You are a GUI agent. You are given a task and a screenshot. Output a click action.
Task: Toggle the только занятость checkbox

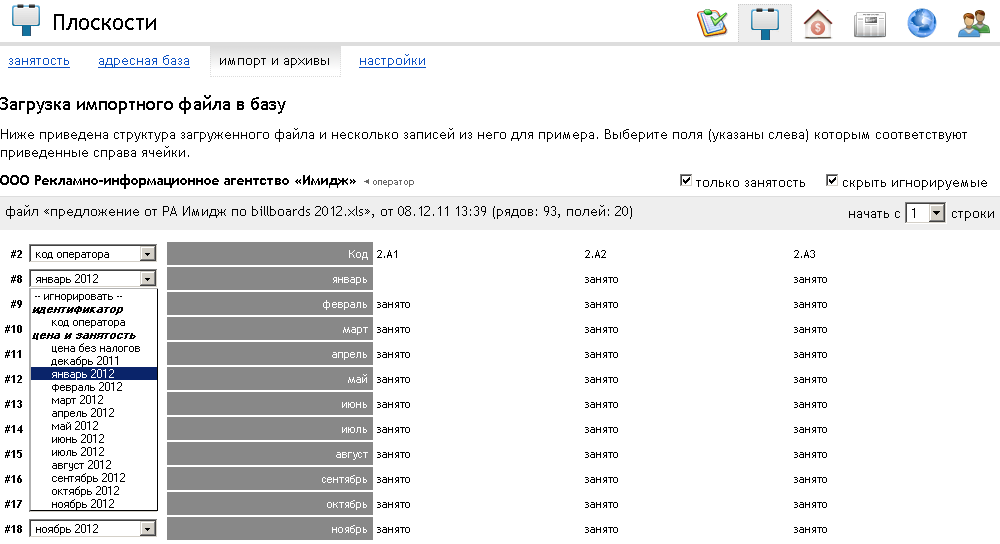(x=686, y=180)
